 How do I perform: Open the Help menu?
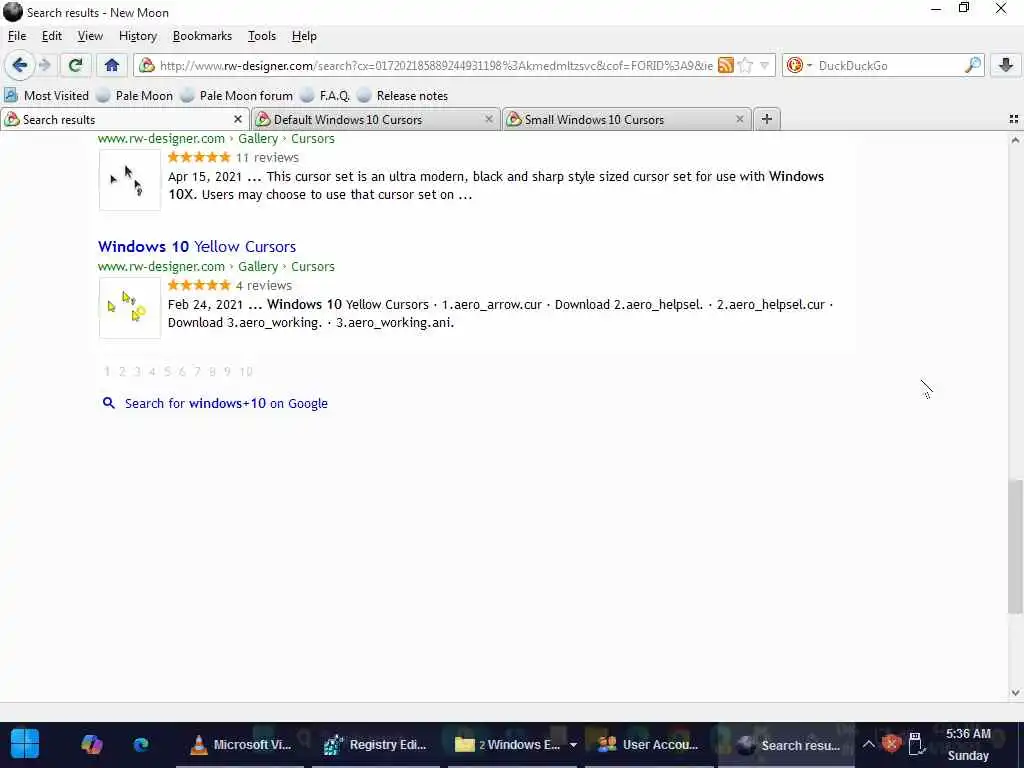[x=304, y=36]
